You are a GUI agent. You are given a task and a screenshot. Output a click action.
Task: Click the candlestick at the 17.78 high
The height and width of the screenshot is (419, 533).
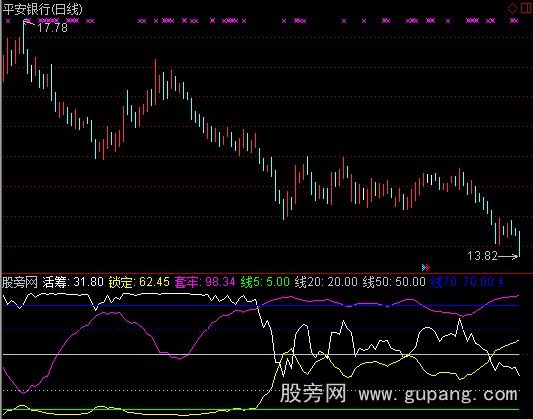click(23, 37)
